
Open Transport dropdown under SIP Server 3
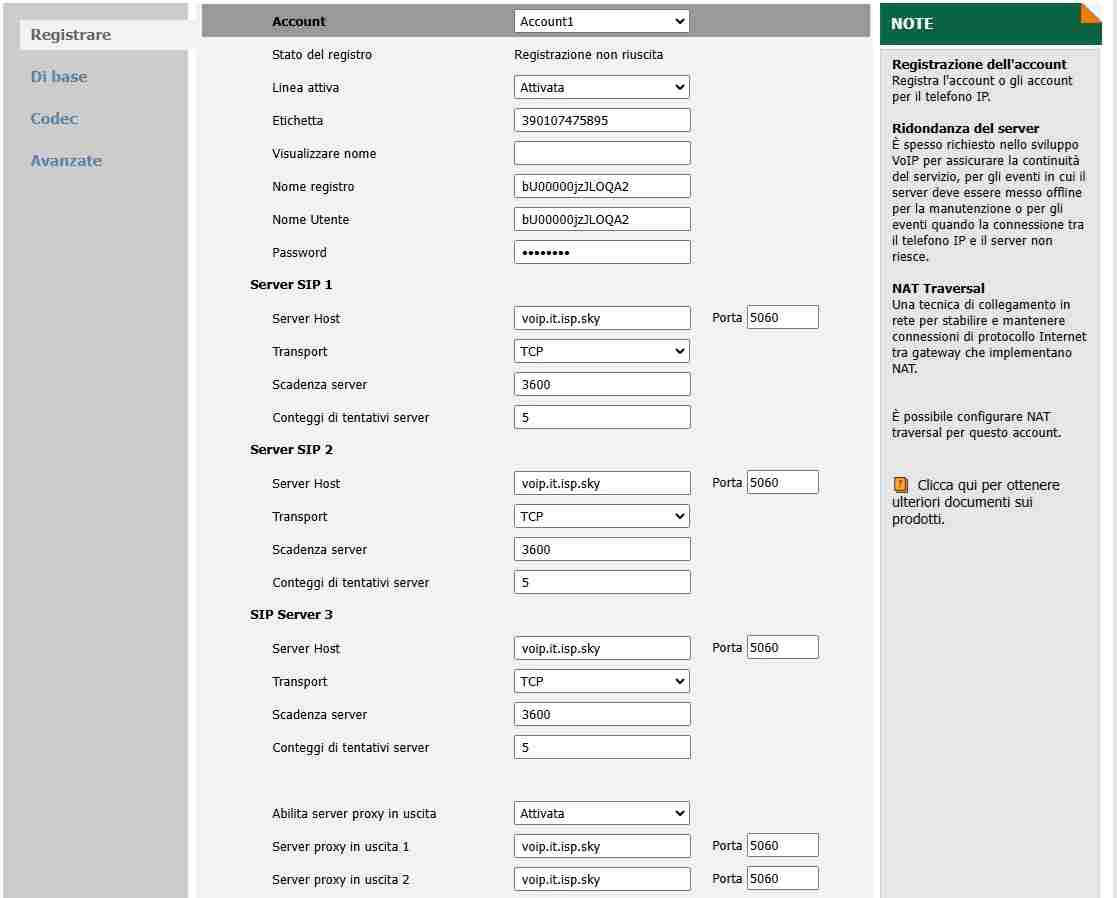(601, 681)
